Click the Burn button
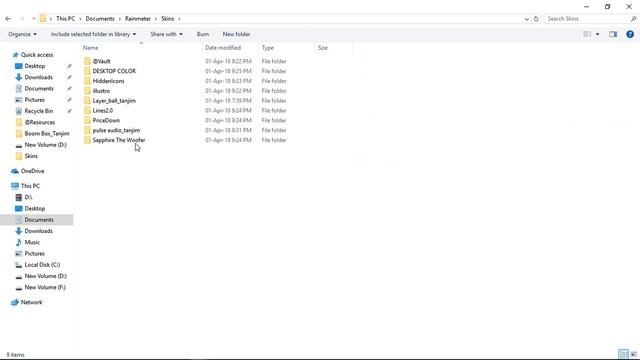Viewport: 640px width, 360px height. pyautogui.click(x=203, y=34)
